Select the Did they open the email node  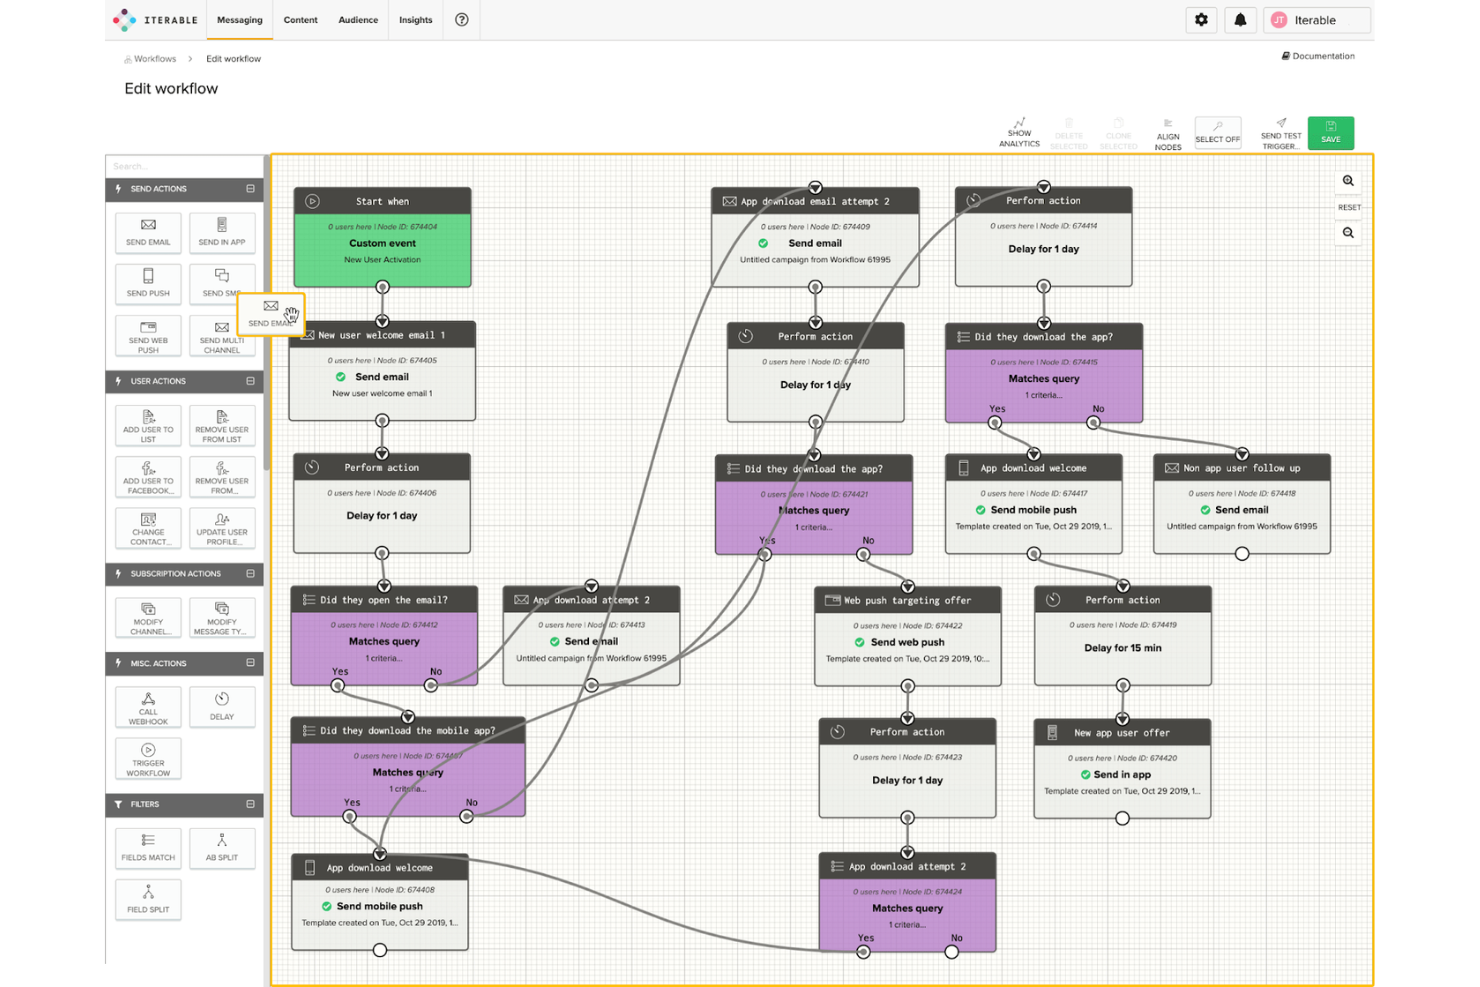click(x=384, y=636)
